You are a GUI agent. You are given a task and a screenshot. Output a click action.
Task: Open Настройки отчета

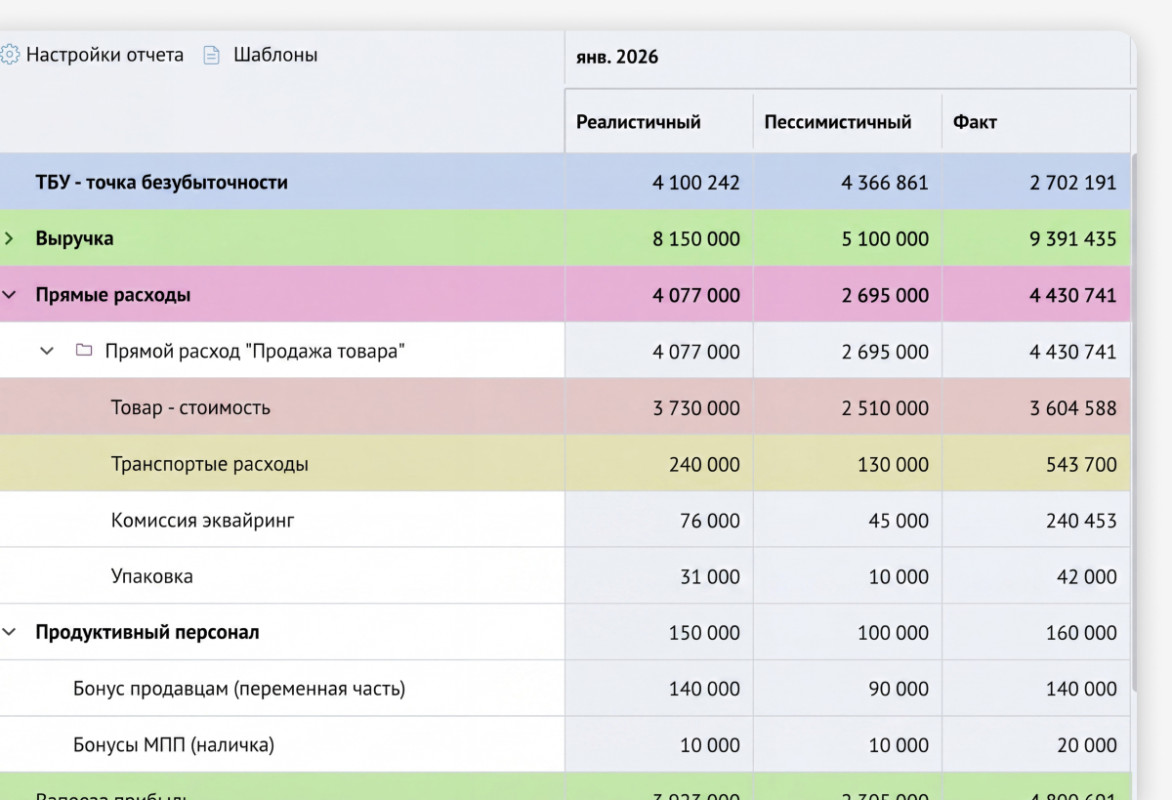(105, 55)
